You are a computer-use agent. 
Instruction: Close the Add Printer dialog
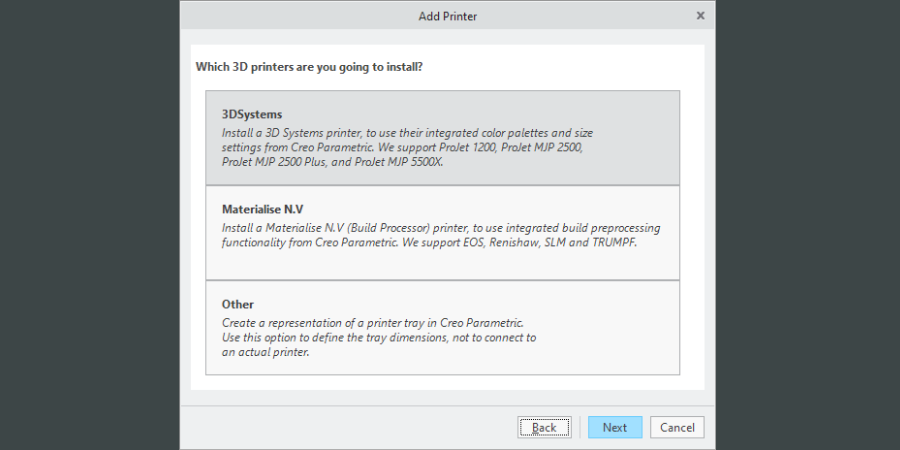click(700, 15)
